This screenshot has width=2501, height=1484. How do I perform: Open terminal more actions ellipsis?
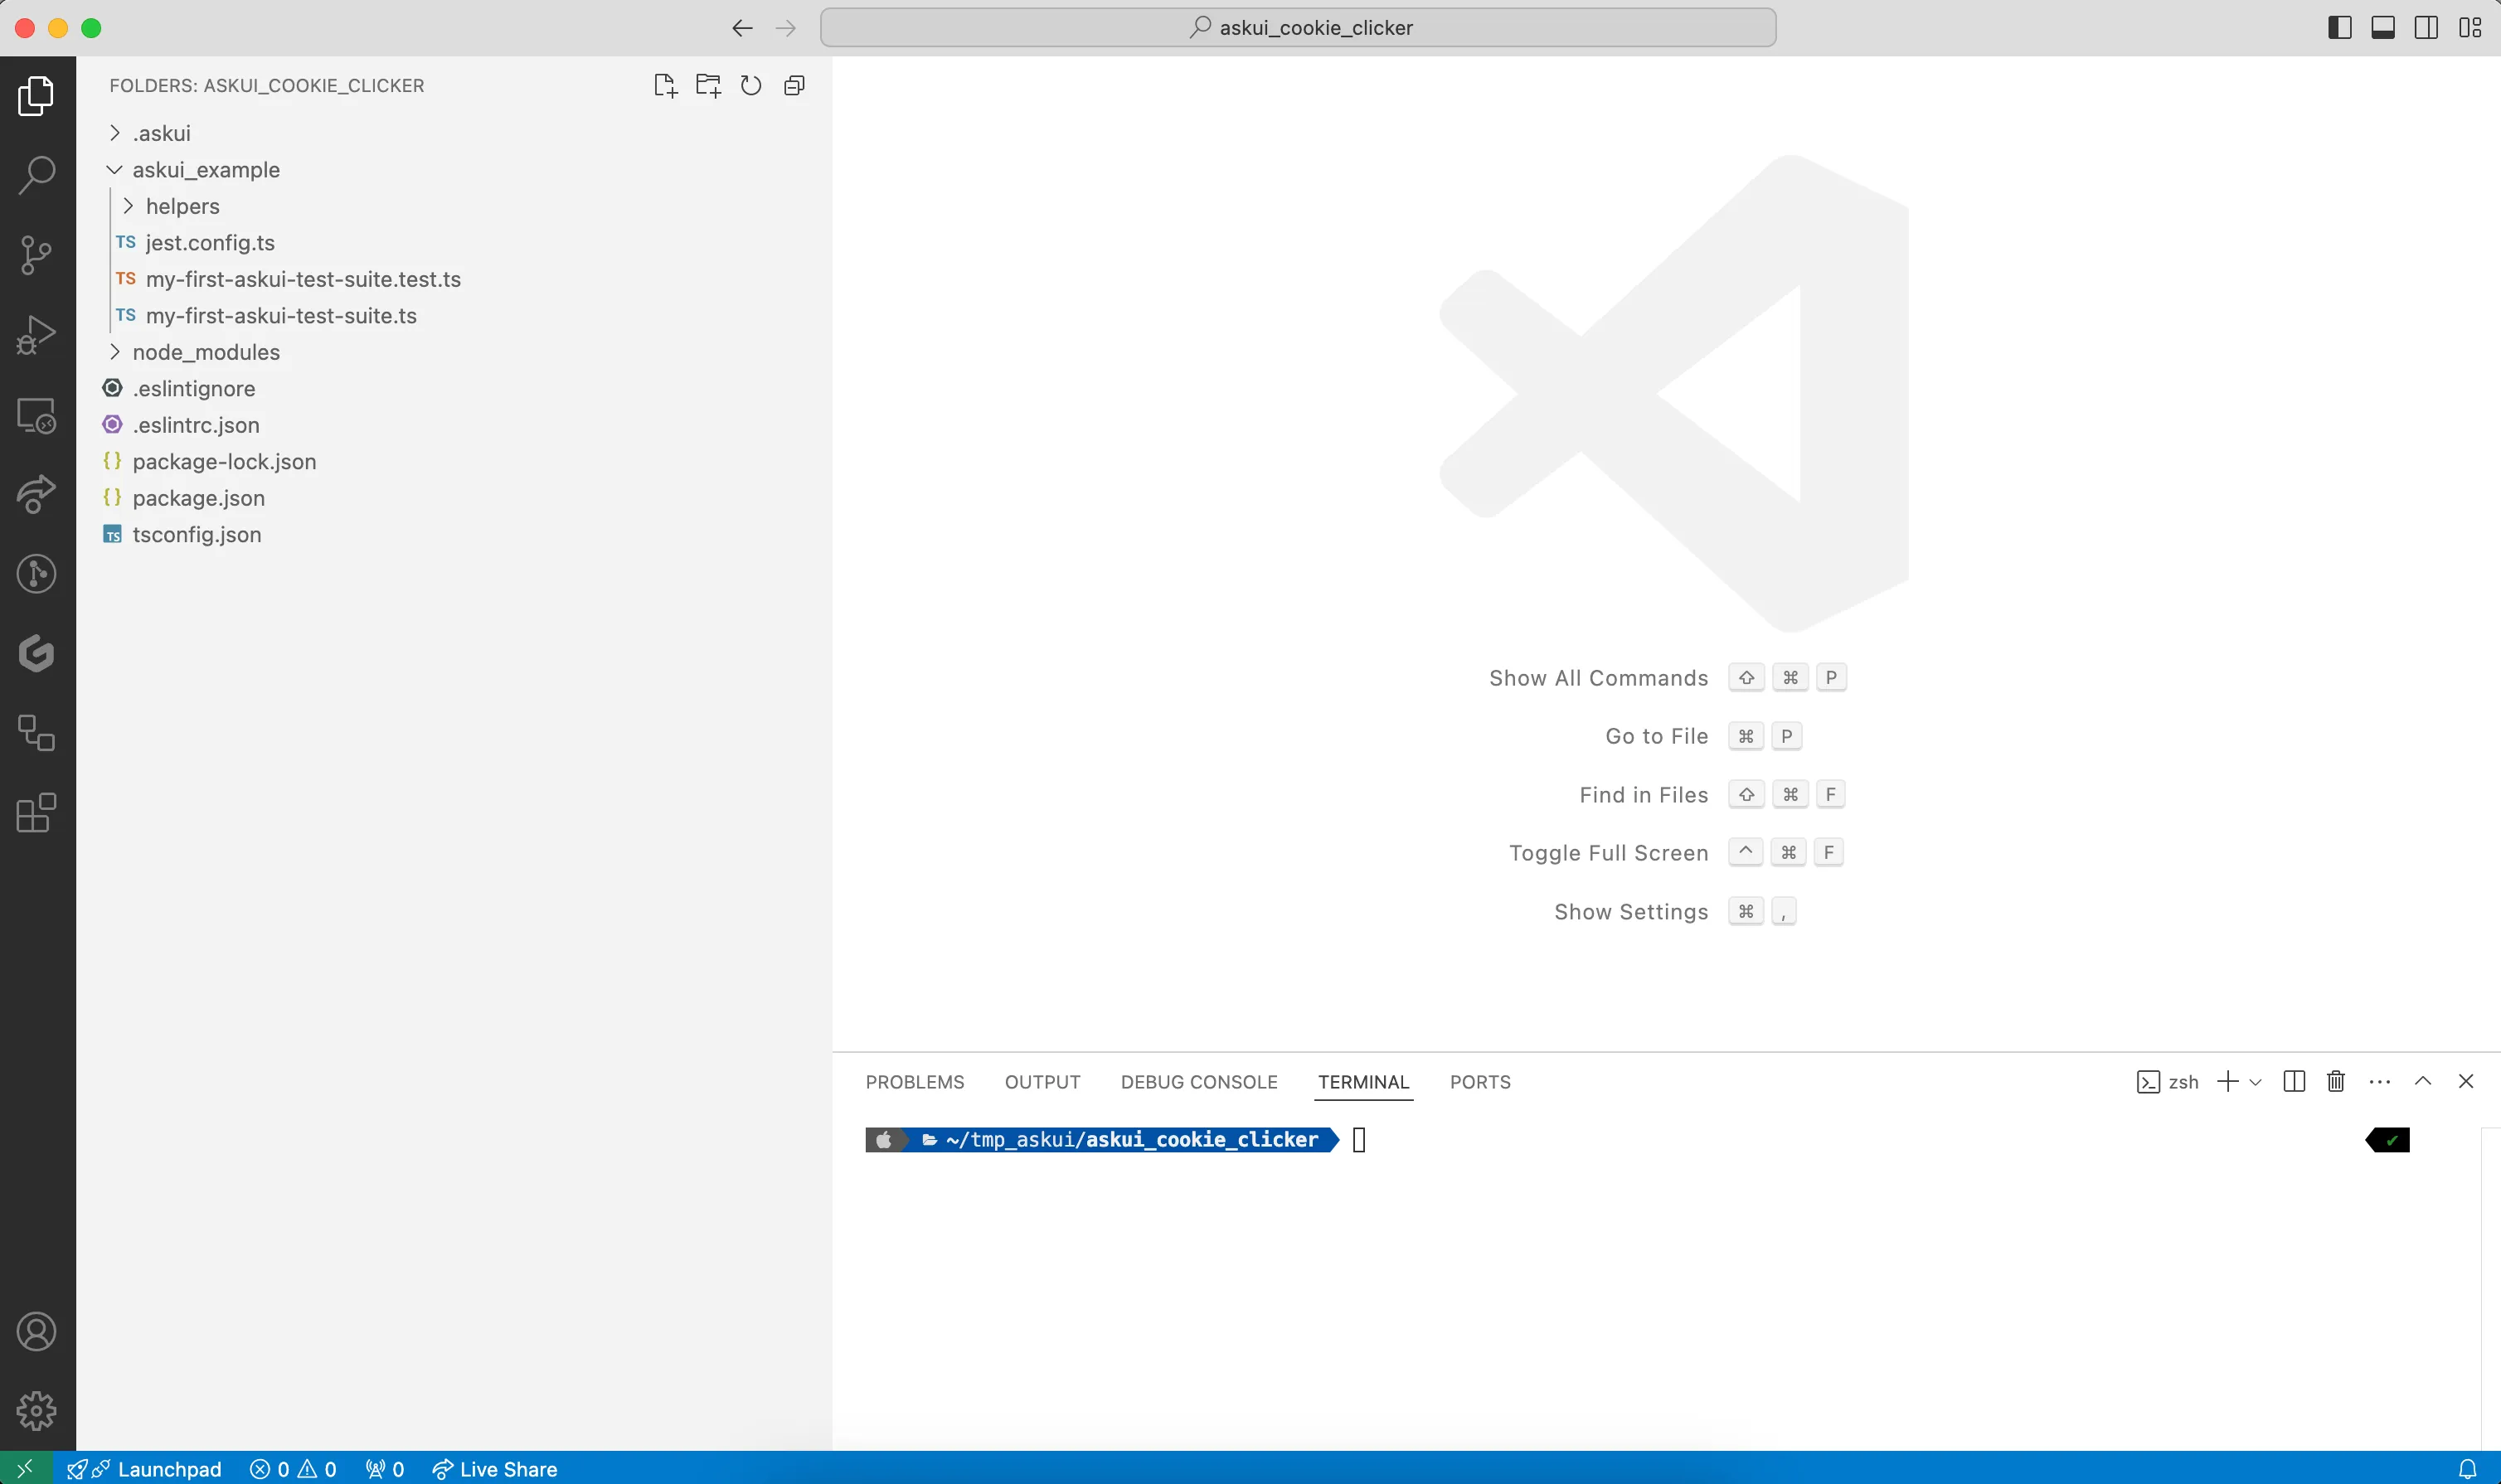click(x=2380, y=1082)
